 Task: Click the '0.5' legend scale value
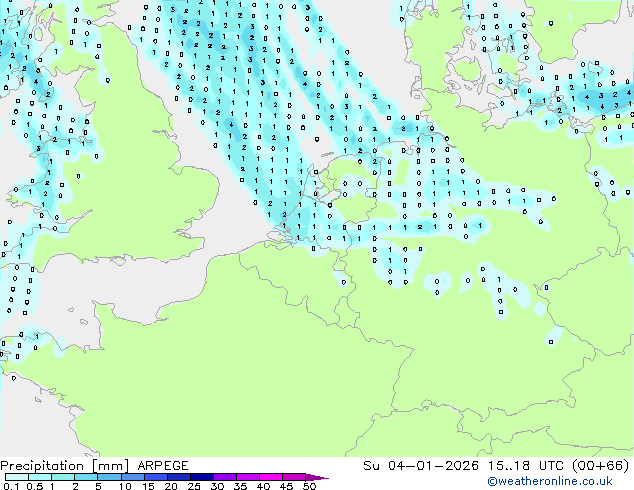tap(35, 486)
